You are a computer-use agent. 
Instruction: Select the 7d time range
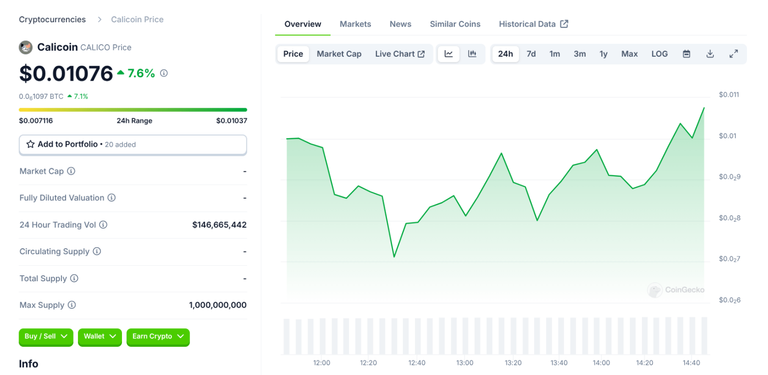pyautogui.click(x=531, y=54)
